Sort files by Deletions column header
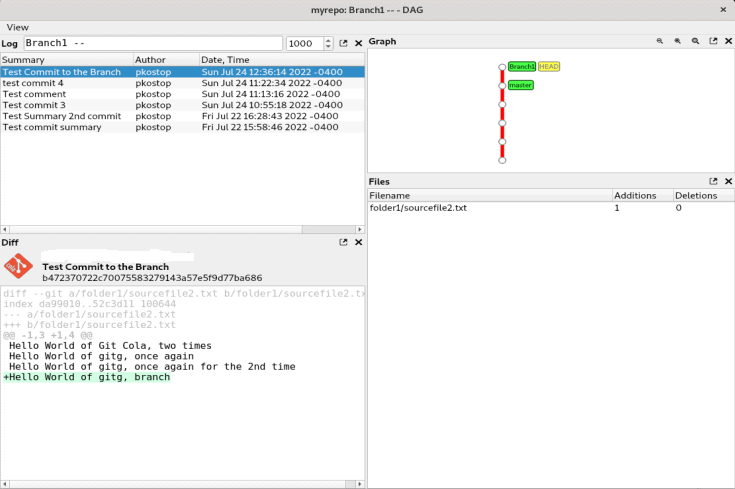Image resolution: width=735 pixels, height=489 pixels. tap(704, 196)
